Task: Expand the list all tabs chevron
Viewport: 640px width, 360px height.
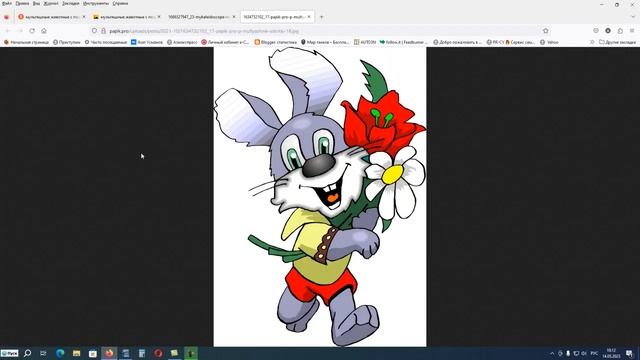Action: pyautogui.click(x=633, y=17)
